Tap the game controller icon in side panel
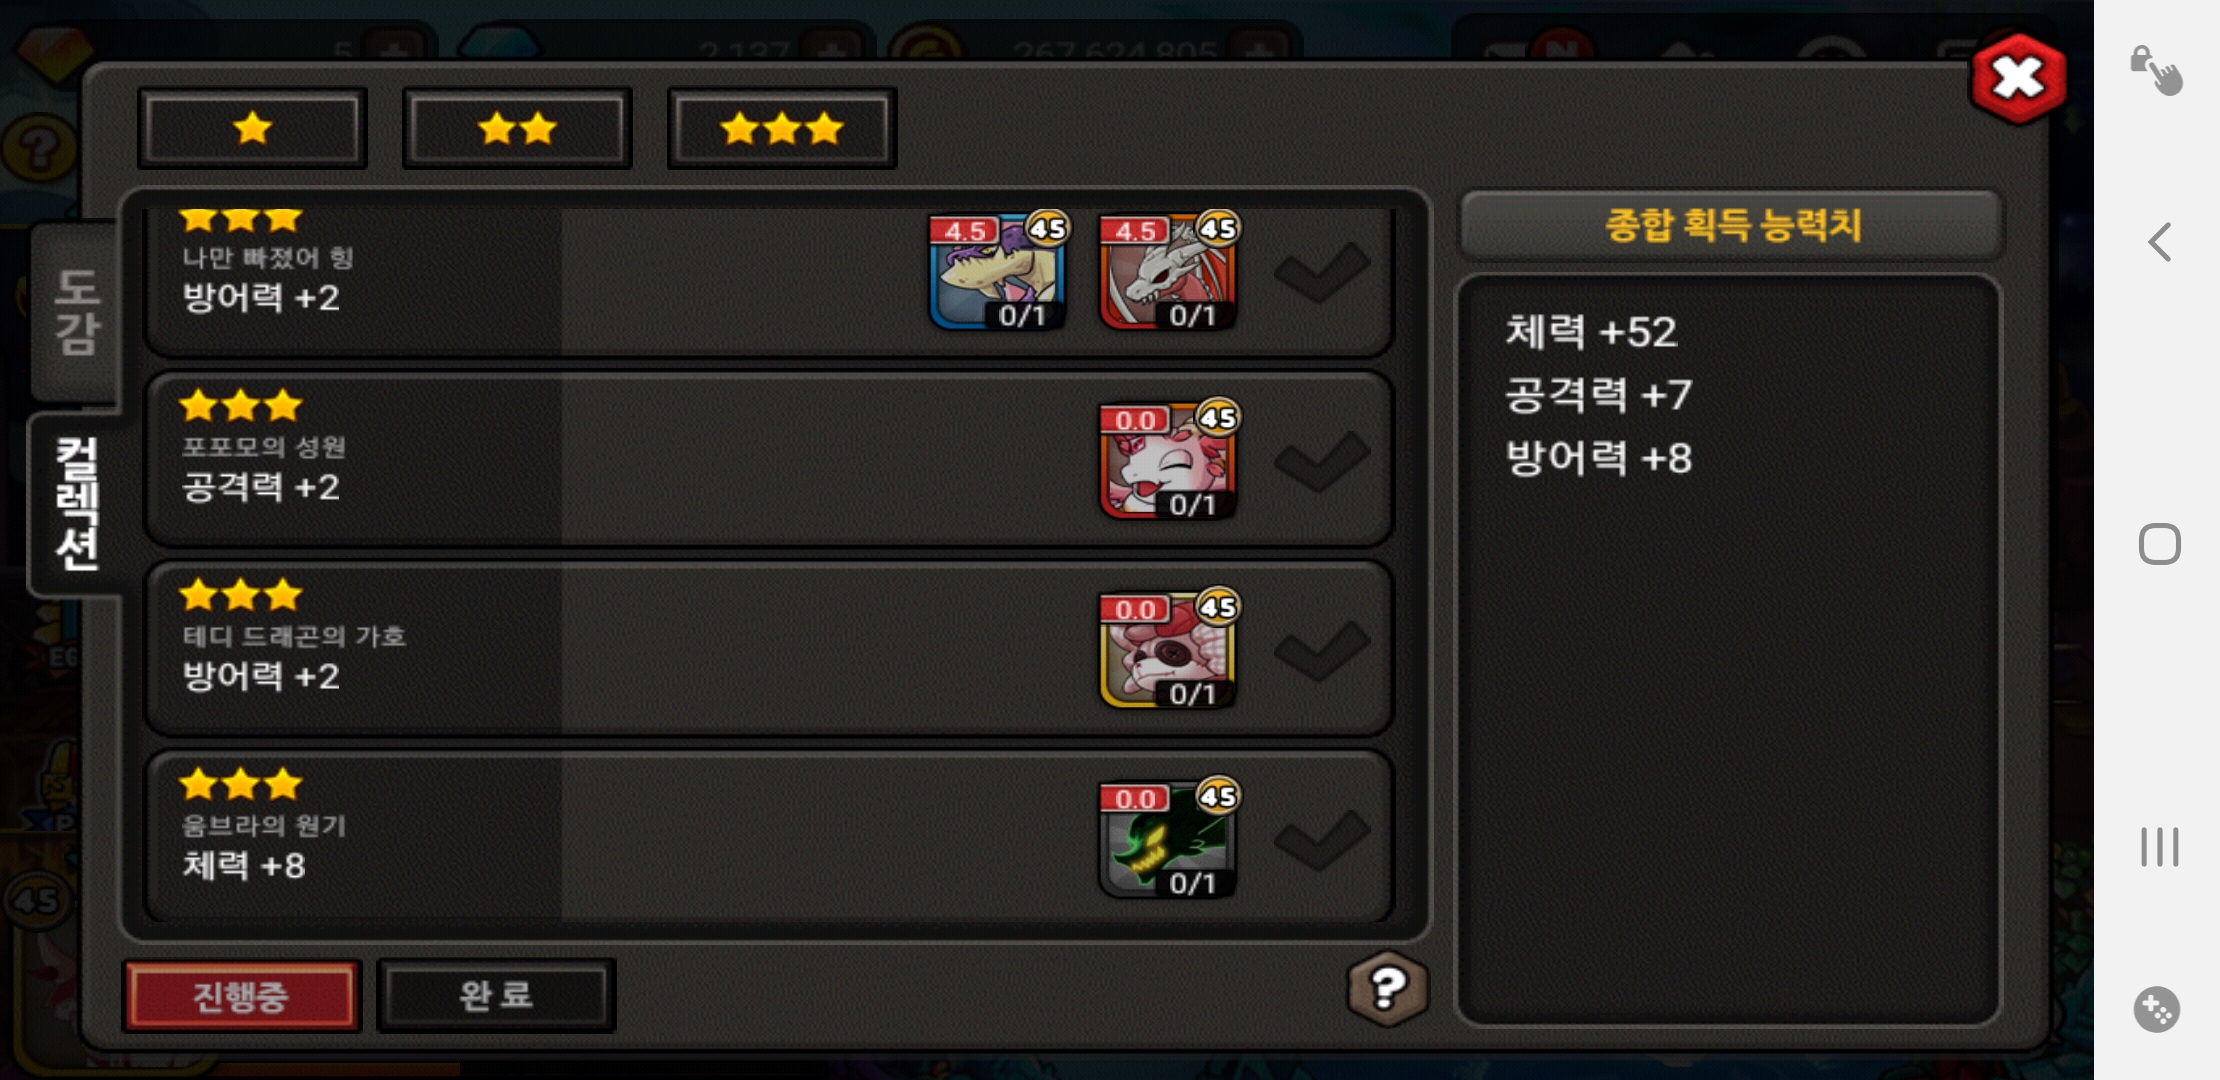 click(x=2157, y=1009)
